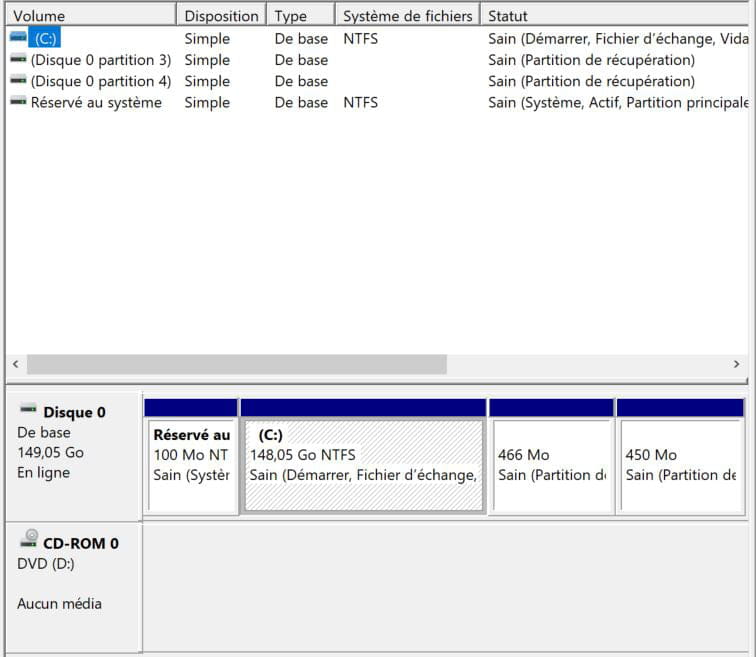Image resolution: width=756 pixels, height=657 pixels.
Task: Click the left arrow of horizontal scrollbar
Action: point(16,364)
